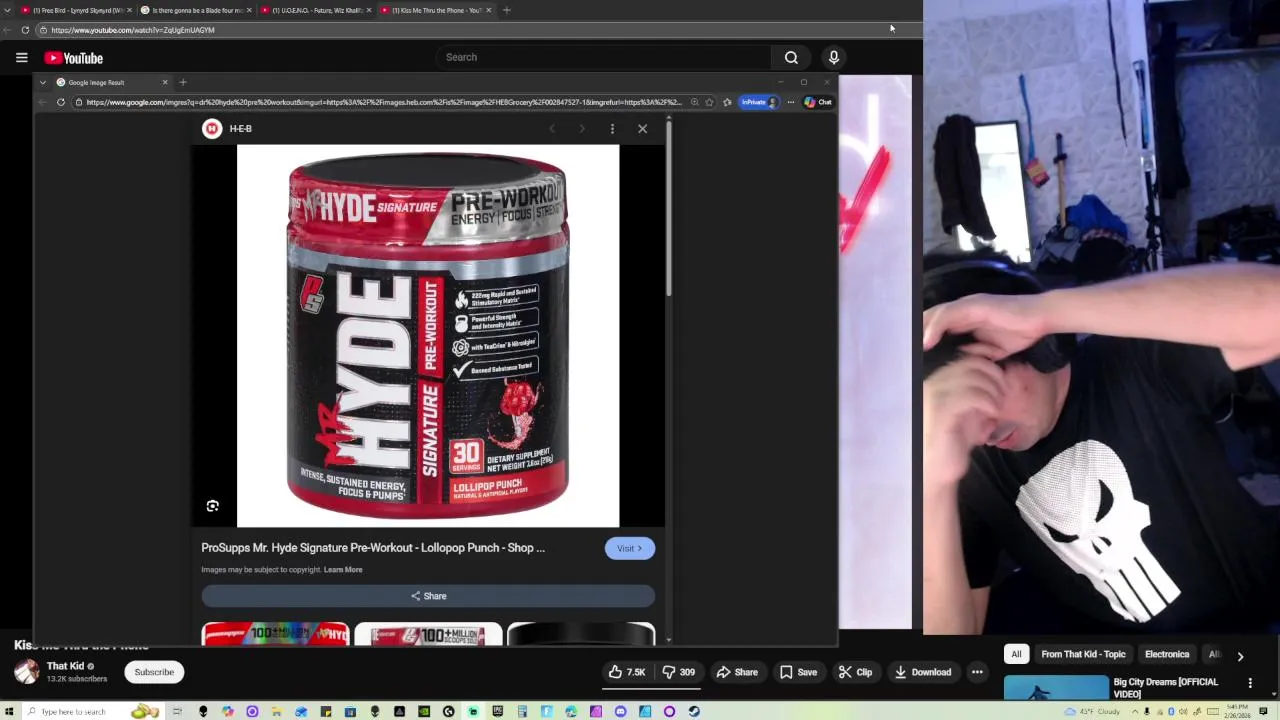Image resolution: width=1280 pixels, height=720 pixels.
Task: Go to YouTube home via the logo
Action: point(73,58)
